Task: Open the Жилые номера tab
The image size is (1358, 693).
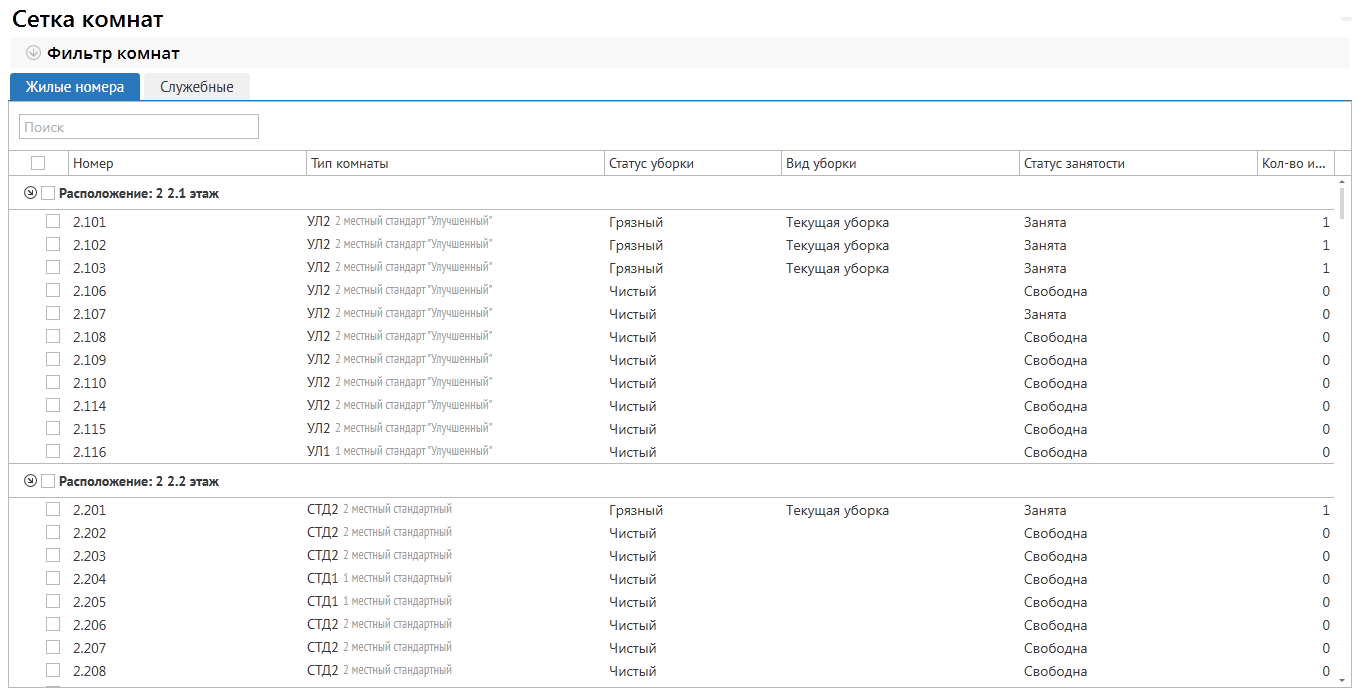Action: 75,87
